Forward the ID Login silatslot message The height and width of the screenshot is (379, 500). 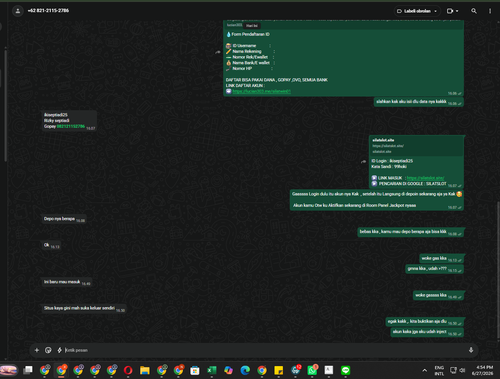[x=363, y=162]
